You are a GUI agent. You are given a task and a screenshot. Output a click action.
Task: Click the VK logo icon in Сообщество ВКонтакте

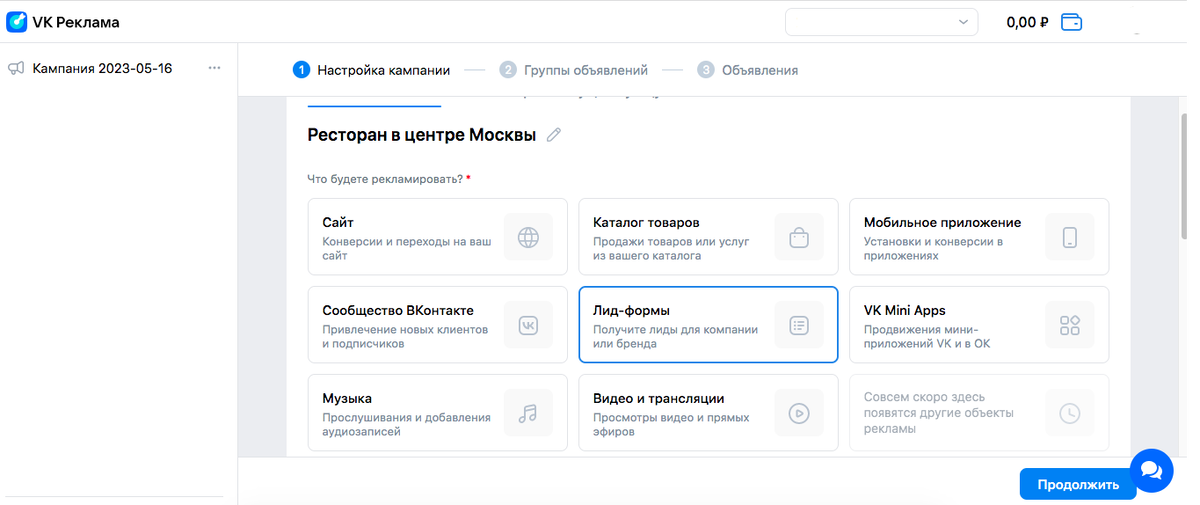point(528,325)
